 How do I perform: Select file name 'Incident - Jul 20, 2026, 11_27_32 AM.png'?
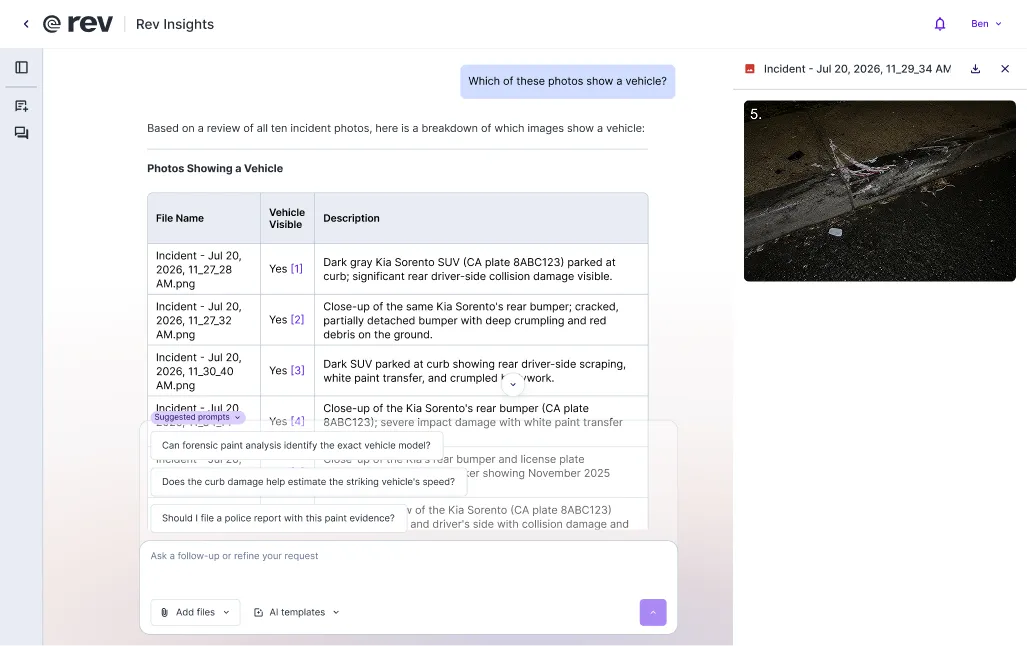point(198,320)
